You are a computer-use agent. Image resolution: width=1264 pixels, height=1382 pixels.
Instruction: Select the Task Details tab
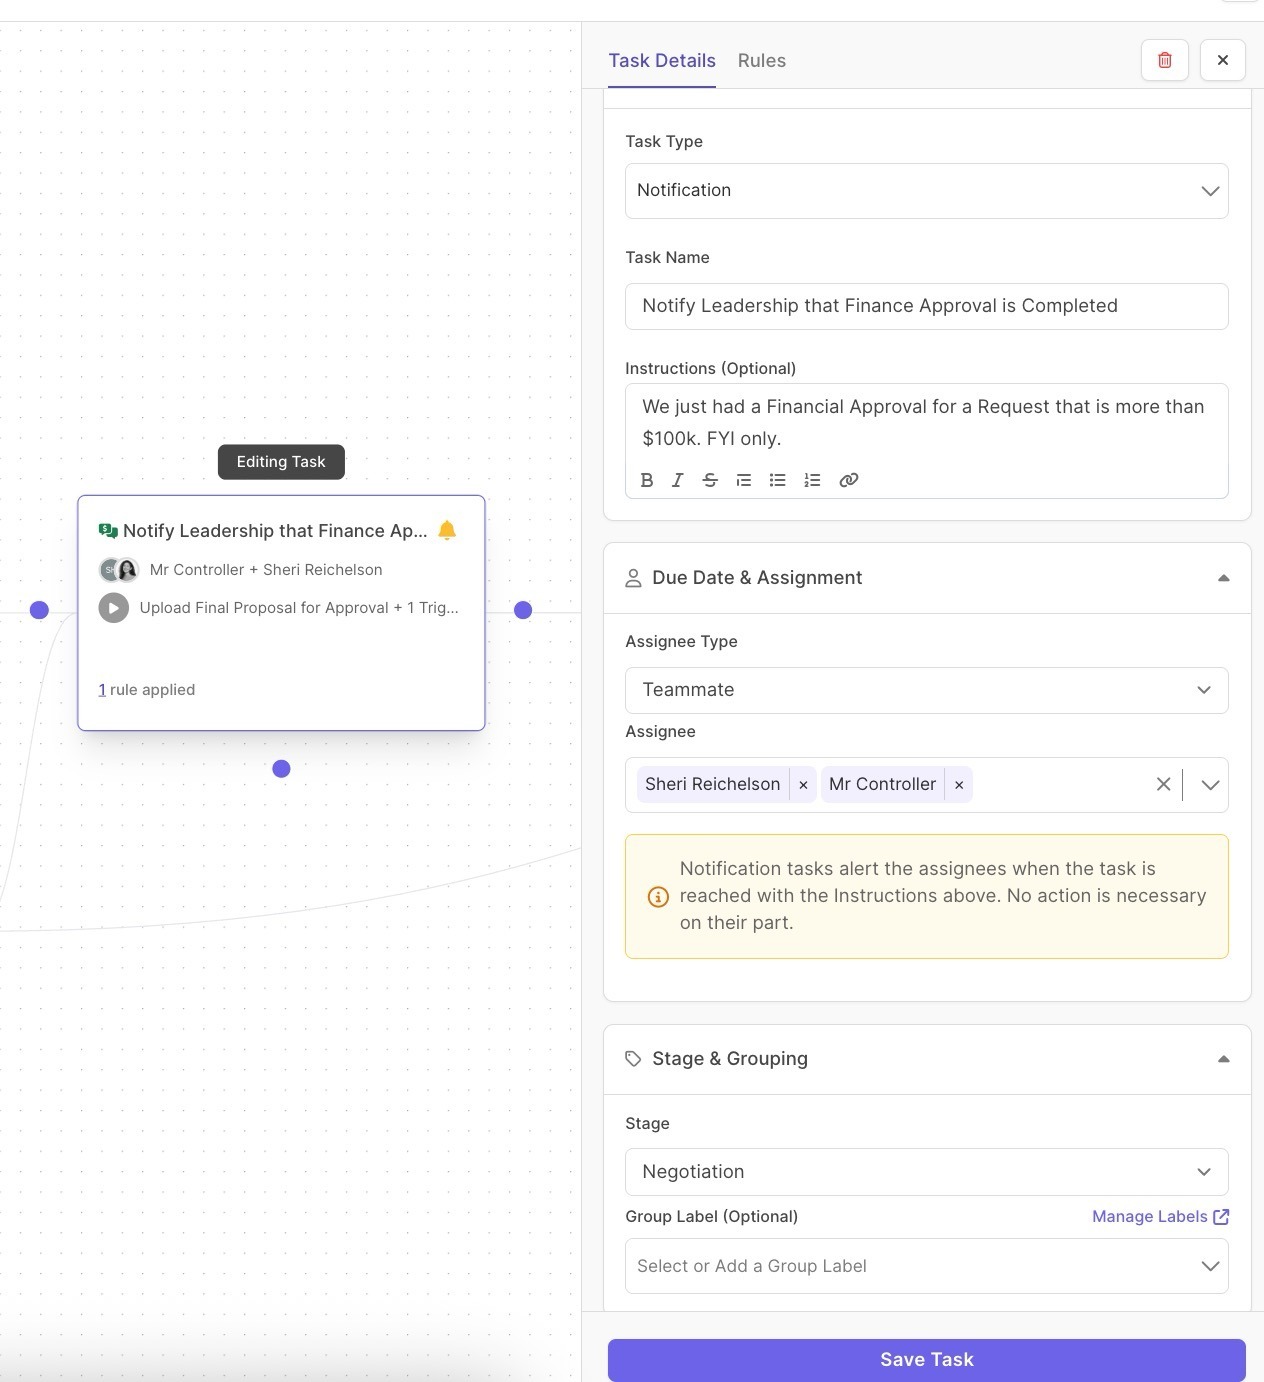pos(662,61)
